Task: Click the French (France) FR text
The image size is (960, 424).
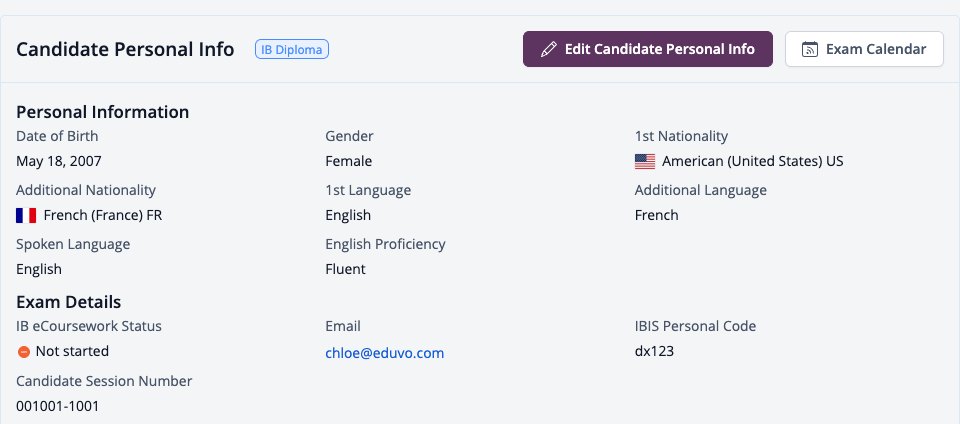Action: pos(103,215)
